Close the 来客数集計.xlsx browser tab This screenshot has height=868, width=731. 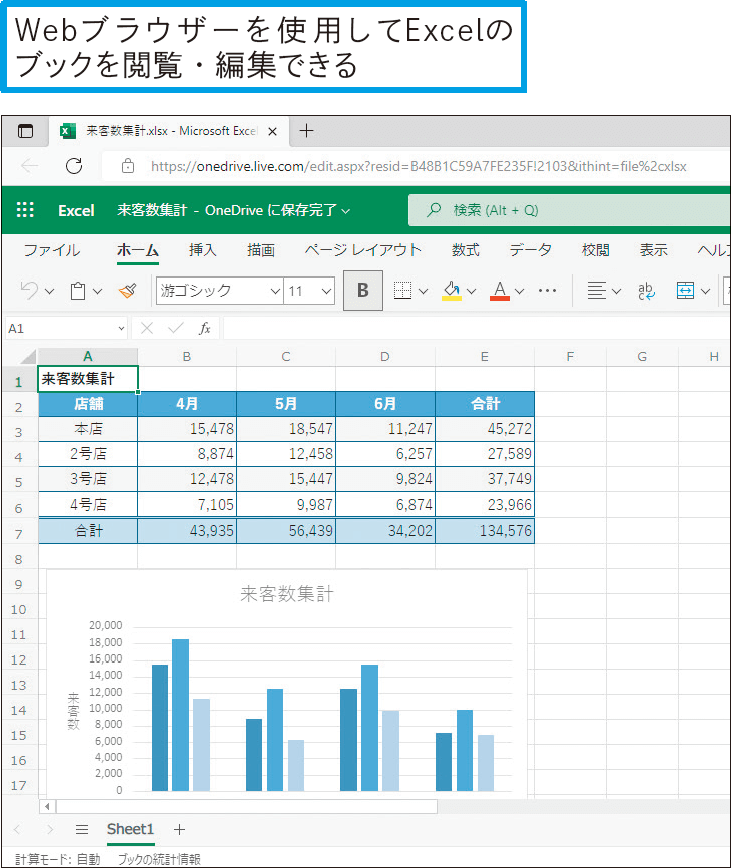coord(272,132)
